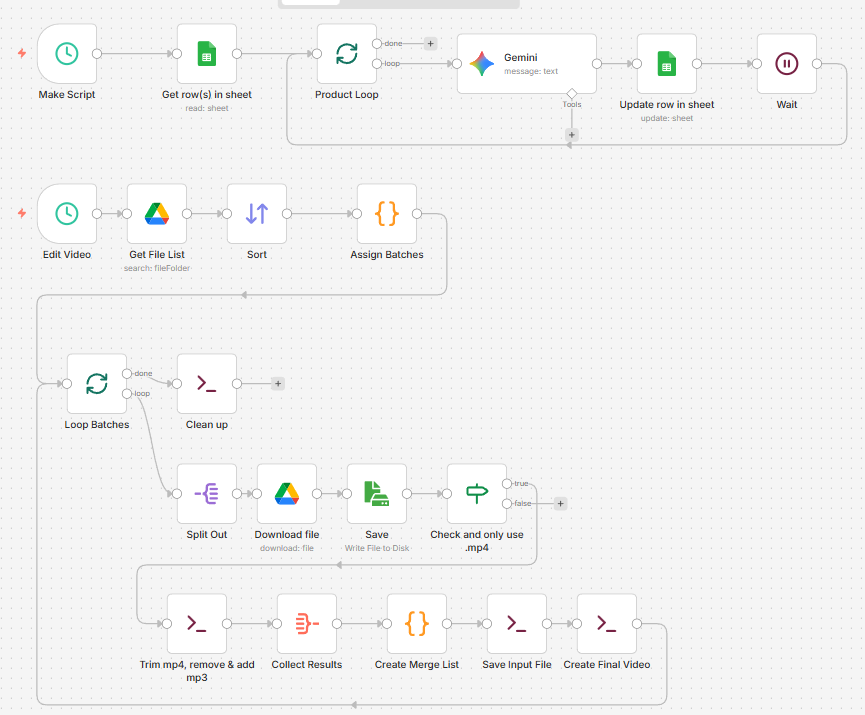Open the Gemini message node

point(526,64)
